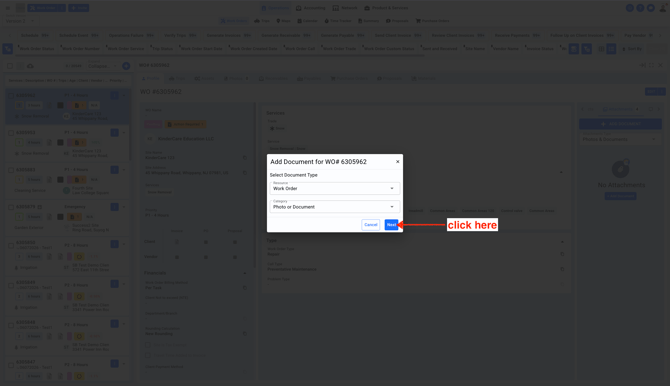Open the Operations module tab
Viewport: 670px width, 386px height.
[x=275, y=8]
